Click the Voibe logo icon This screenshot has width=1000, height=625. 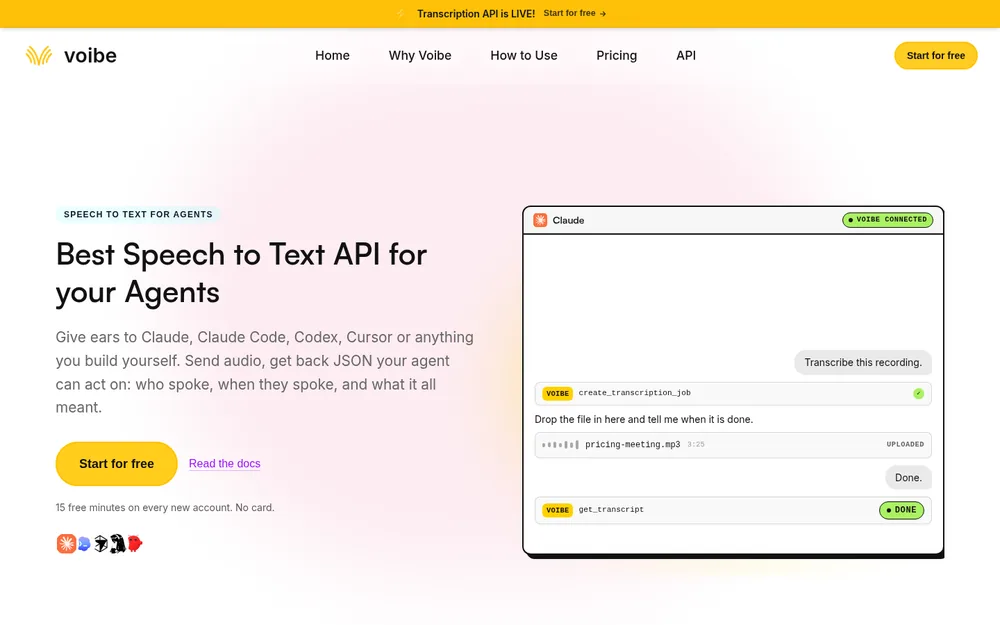(x=39, y=55)
